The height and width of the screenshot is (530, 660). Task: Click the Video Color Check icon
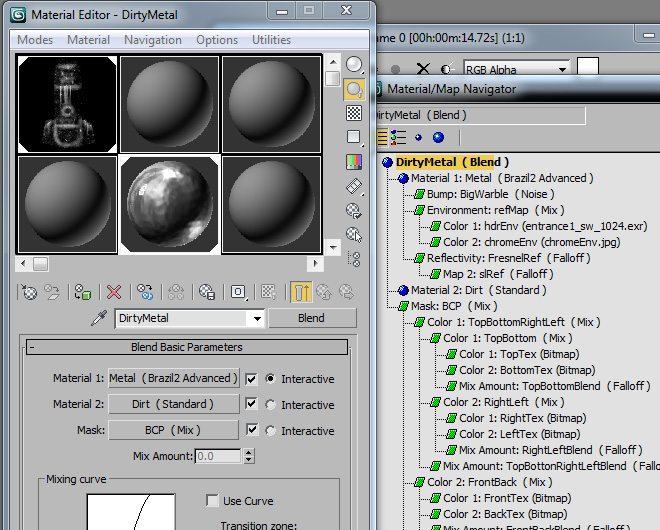tap(354, 162)
